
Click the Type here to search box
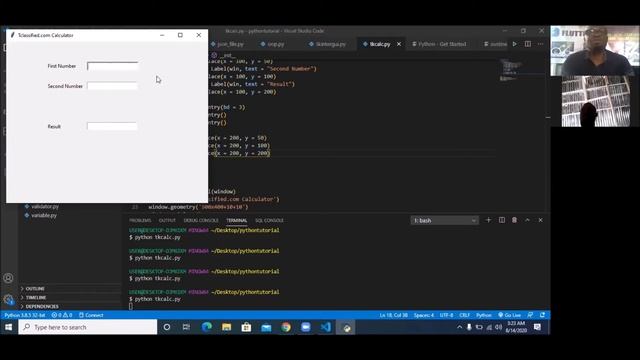point(88,327)
